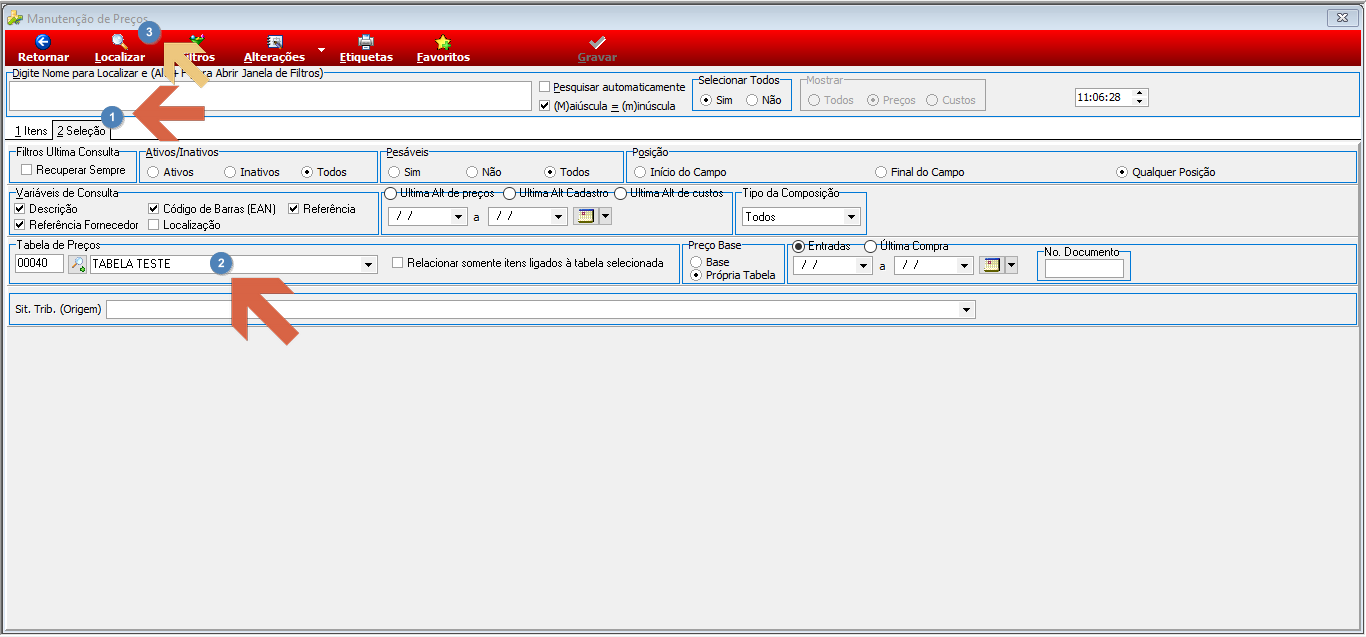
Task: Choose Início do Campo position
Action: point(640,172)
